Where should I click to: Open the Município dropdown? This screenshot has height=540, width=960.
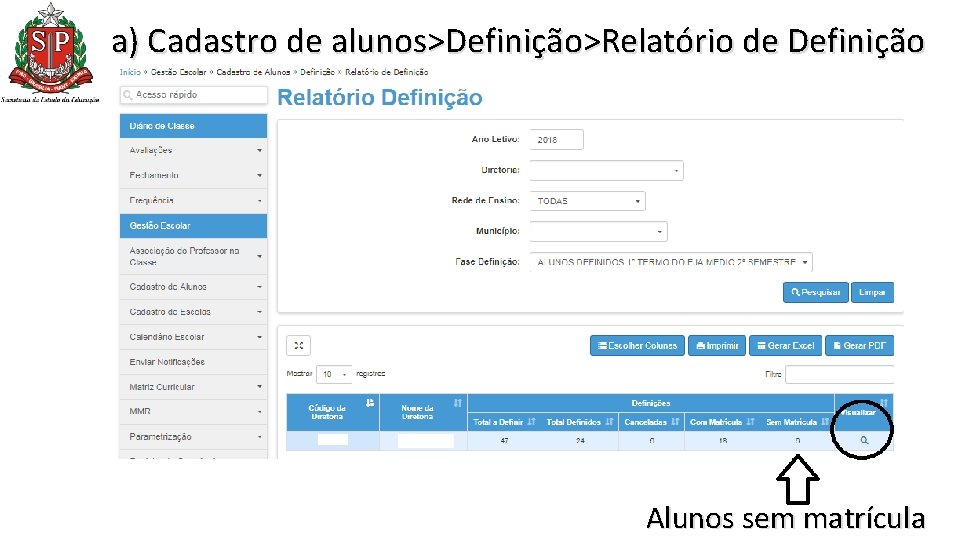[x=598, y=231]
